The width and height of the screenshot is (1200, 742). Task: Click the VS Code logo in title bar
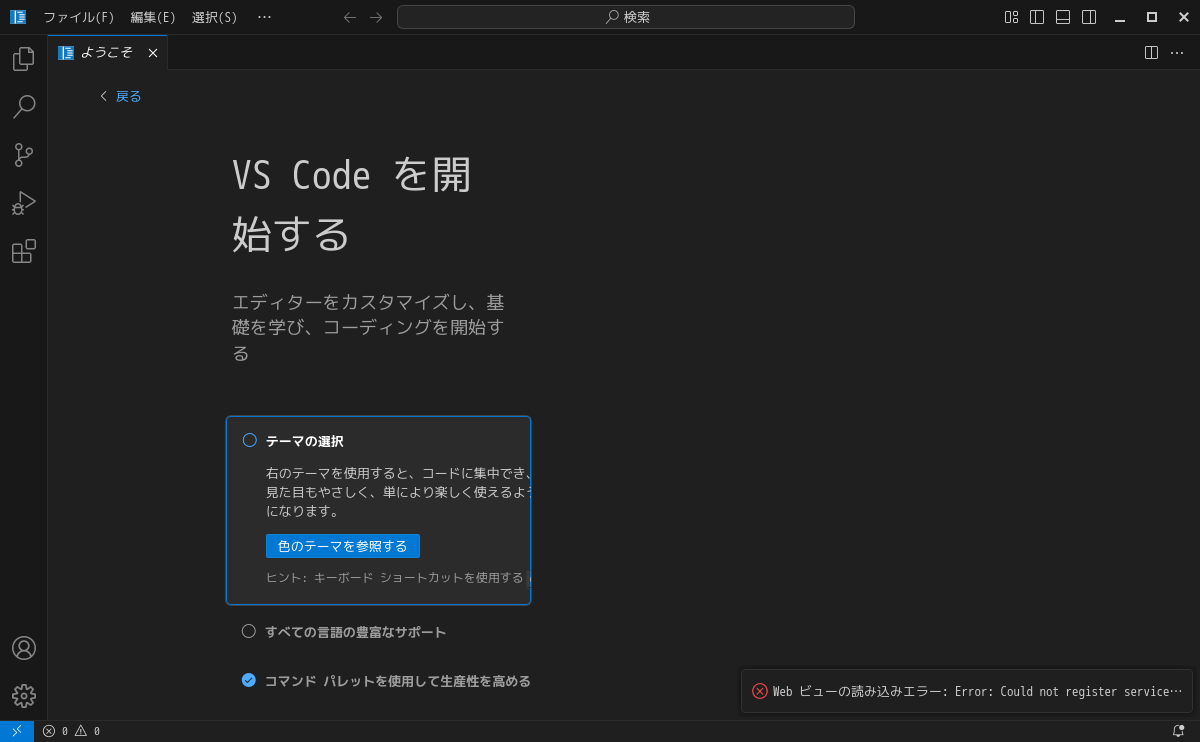tap(18, 17)
